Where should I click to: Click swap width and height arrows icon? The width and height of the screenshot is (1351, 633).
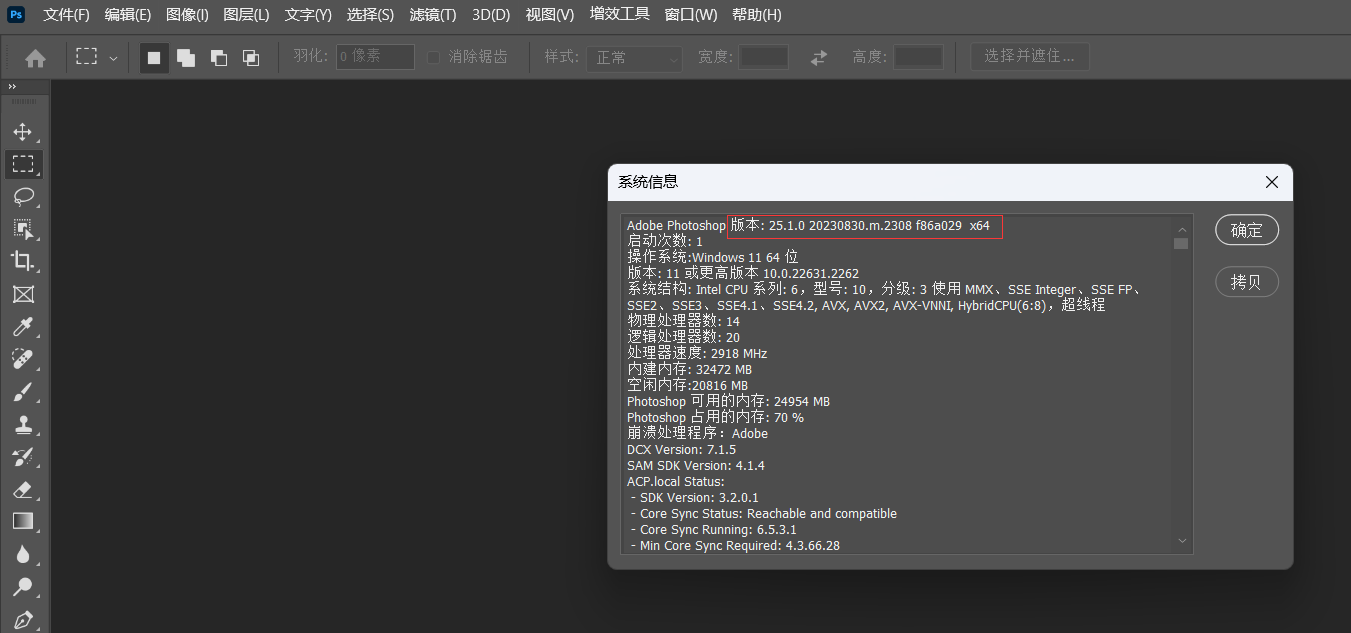tap(819, 58)
